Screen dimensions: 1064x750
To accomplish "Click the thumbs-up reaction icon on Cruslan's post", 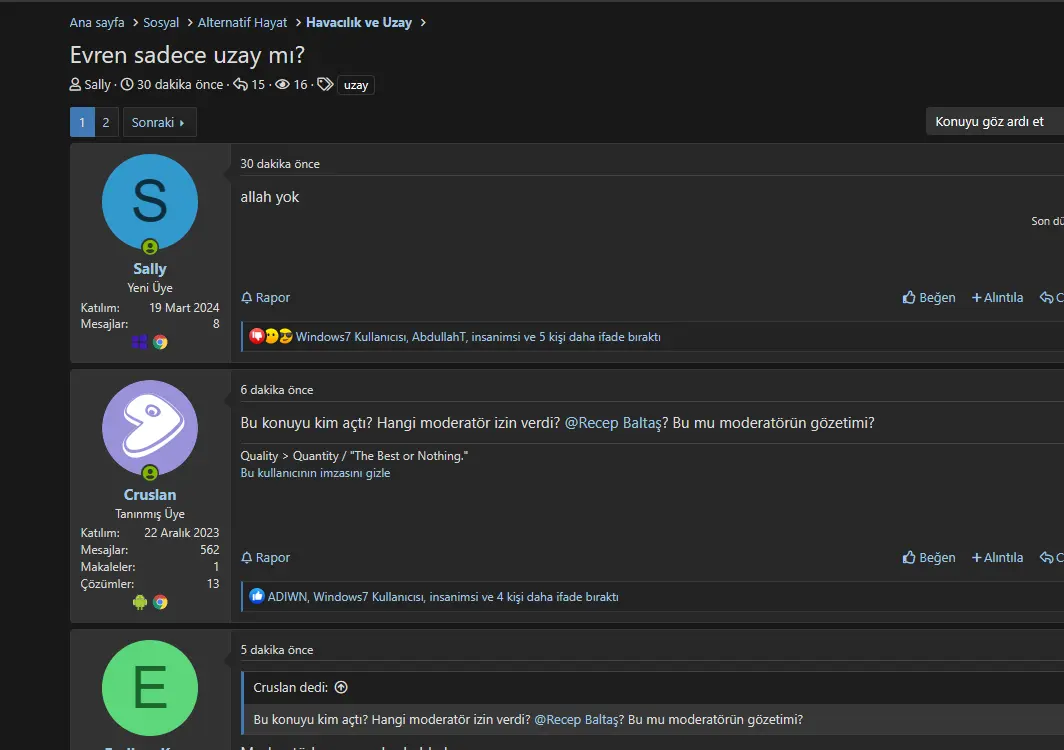I will pyautogui.click(x=256, y=596).
